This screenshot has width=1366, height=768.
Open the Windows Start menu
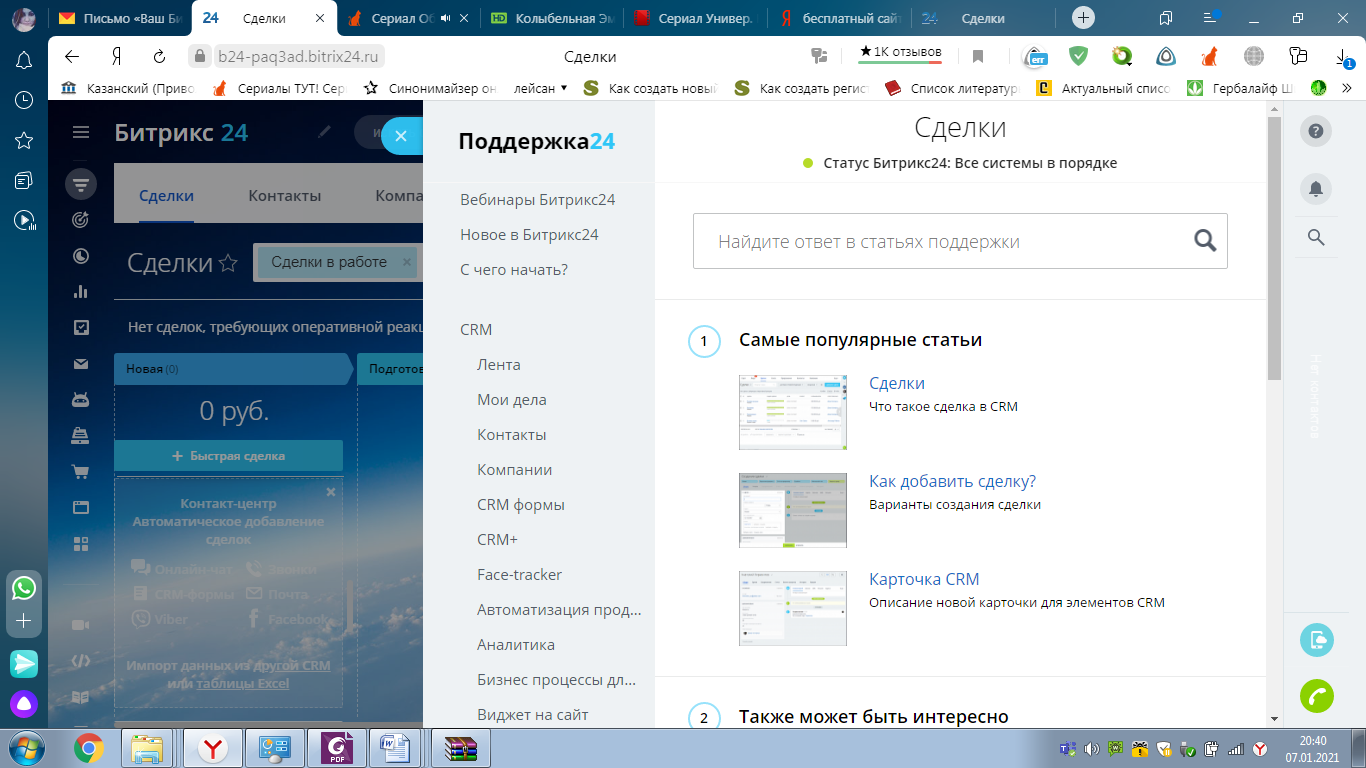tap(25, 747)
